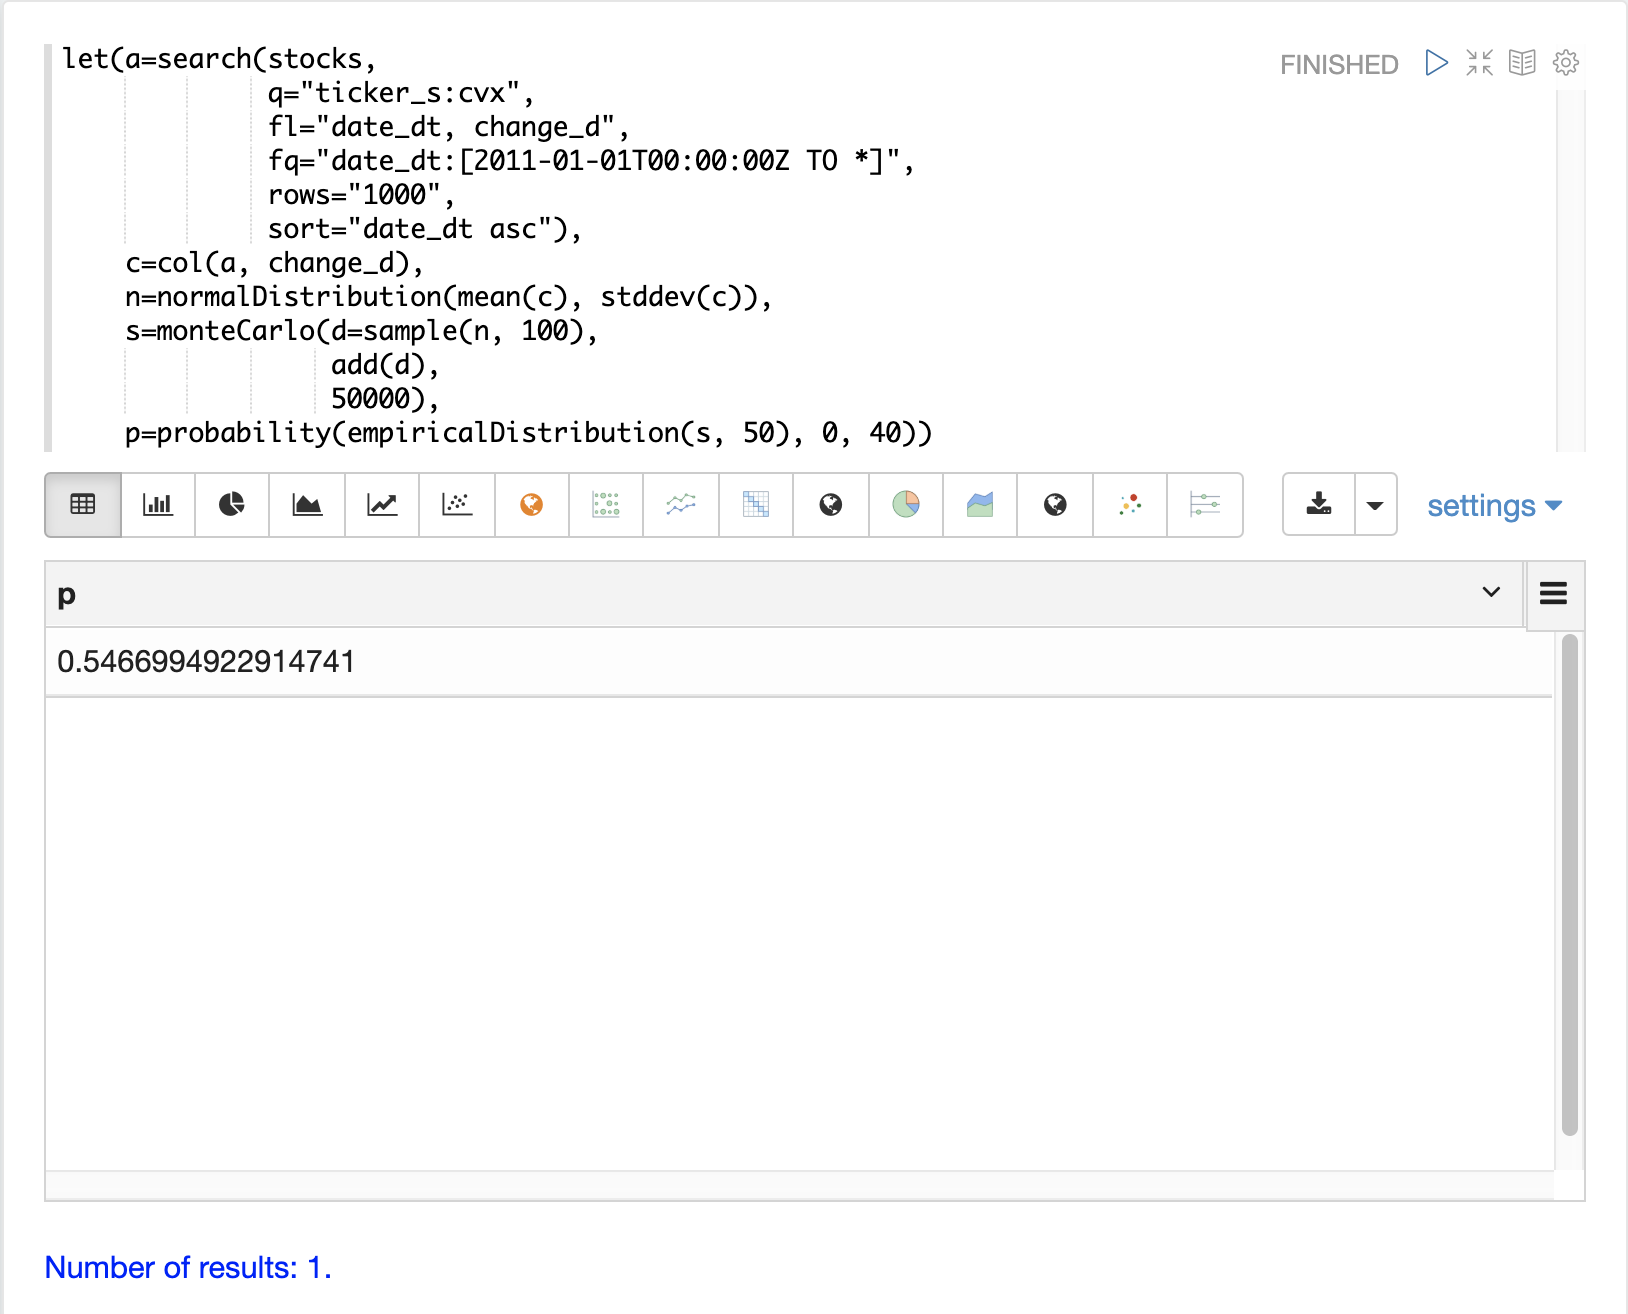
Task: Open the p column chevron menu
Action: coord(1491,592)
